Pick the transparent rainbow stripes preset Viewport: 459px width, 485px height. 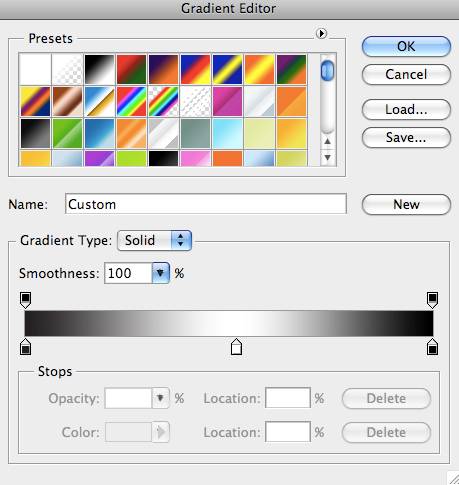[x=163, y=101]
